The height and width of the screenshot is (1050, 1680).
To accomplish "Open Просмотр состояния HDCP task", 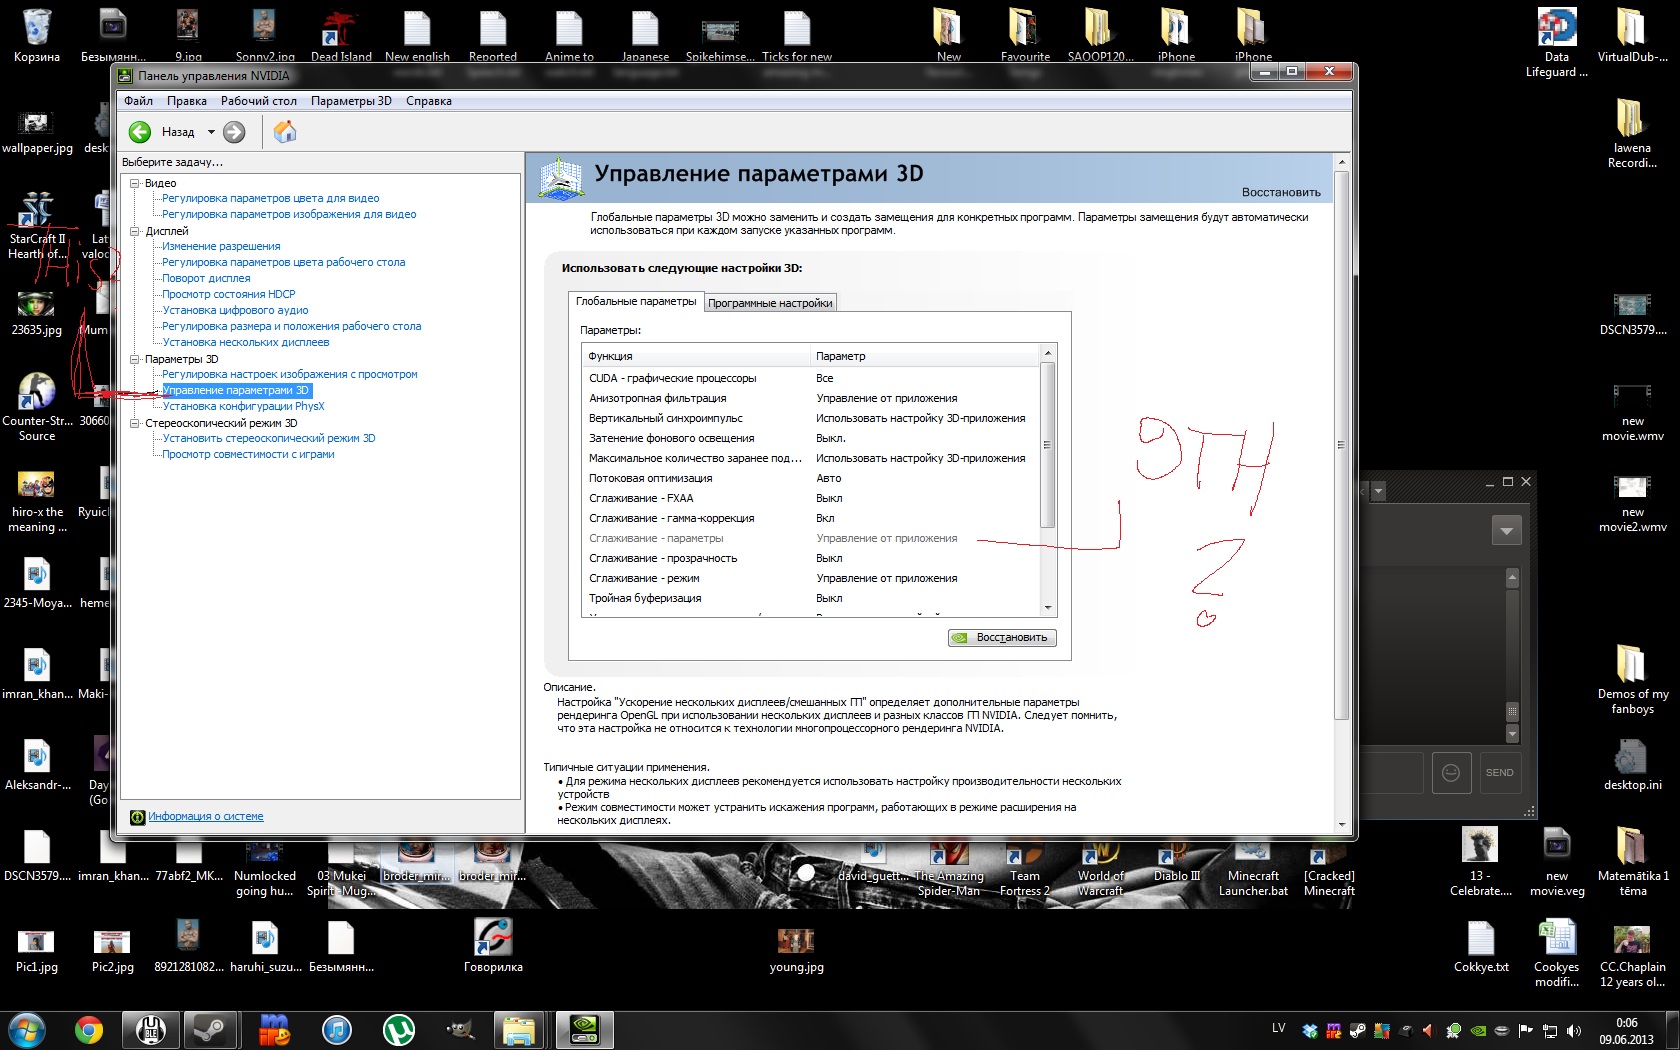I will pyautogui.click(x=229, y=294).
